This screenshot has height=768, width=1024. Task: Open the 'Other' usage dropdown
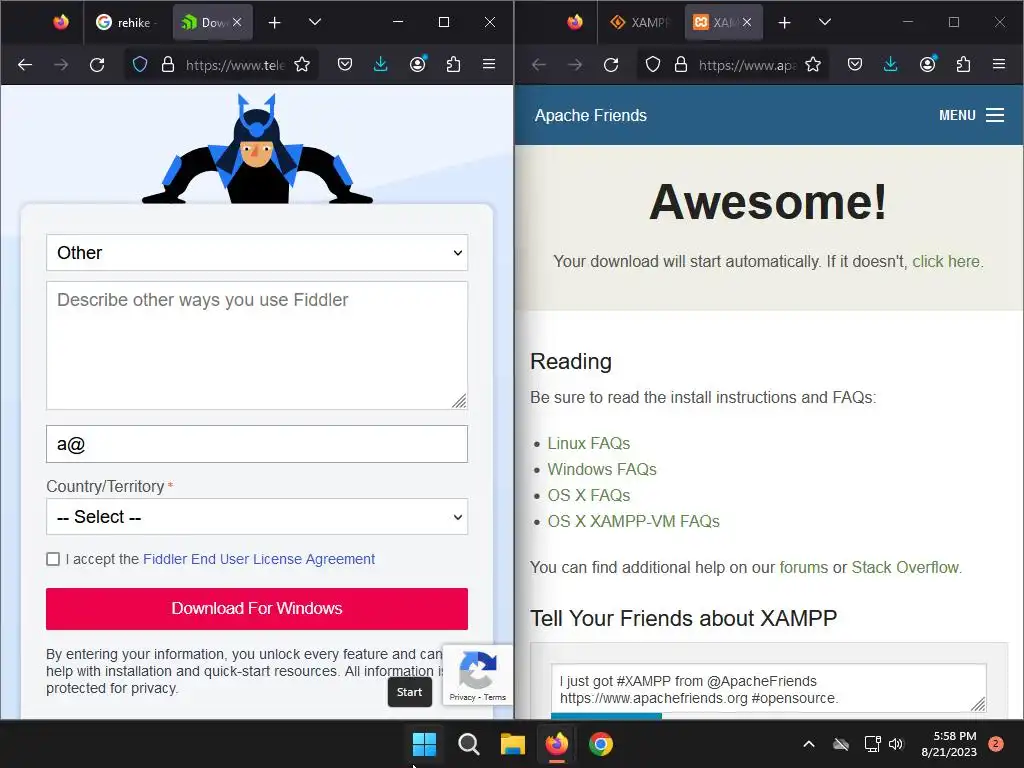coord(257,253)
